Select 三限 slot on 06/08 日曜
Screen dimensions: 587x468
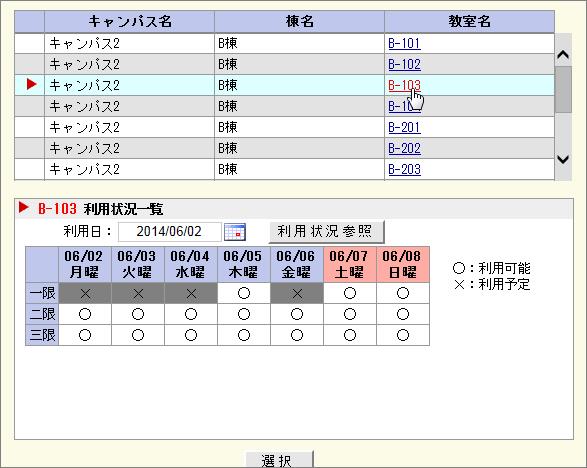[403, 335]
